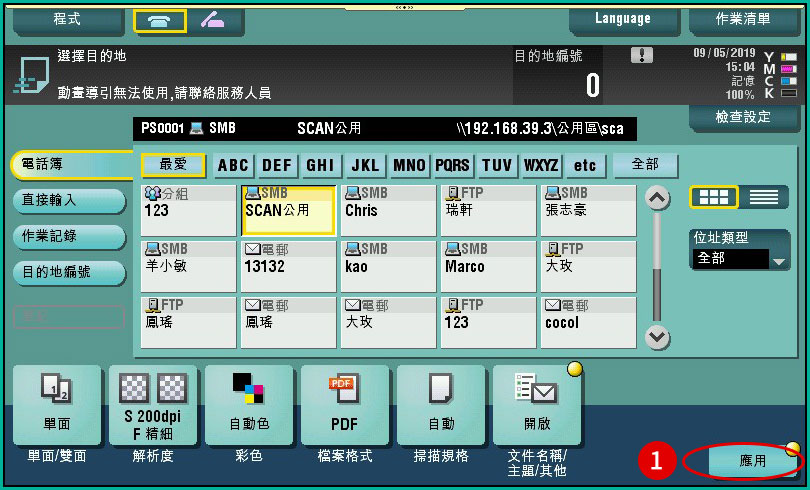Open the PDF file format setting
The height and width of the screenshot is (490, 810).
click(x=344, y=405)
